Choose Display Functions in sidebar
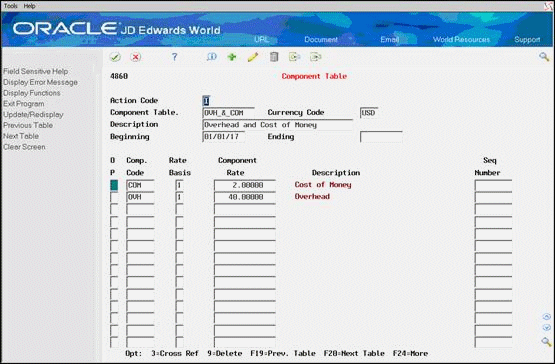555x364 pixels. tap(32, 93)
